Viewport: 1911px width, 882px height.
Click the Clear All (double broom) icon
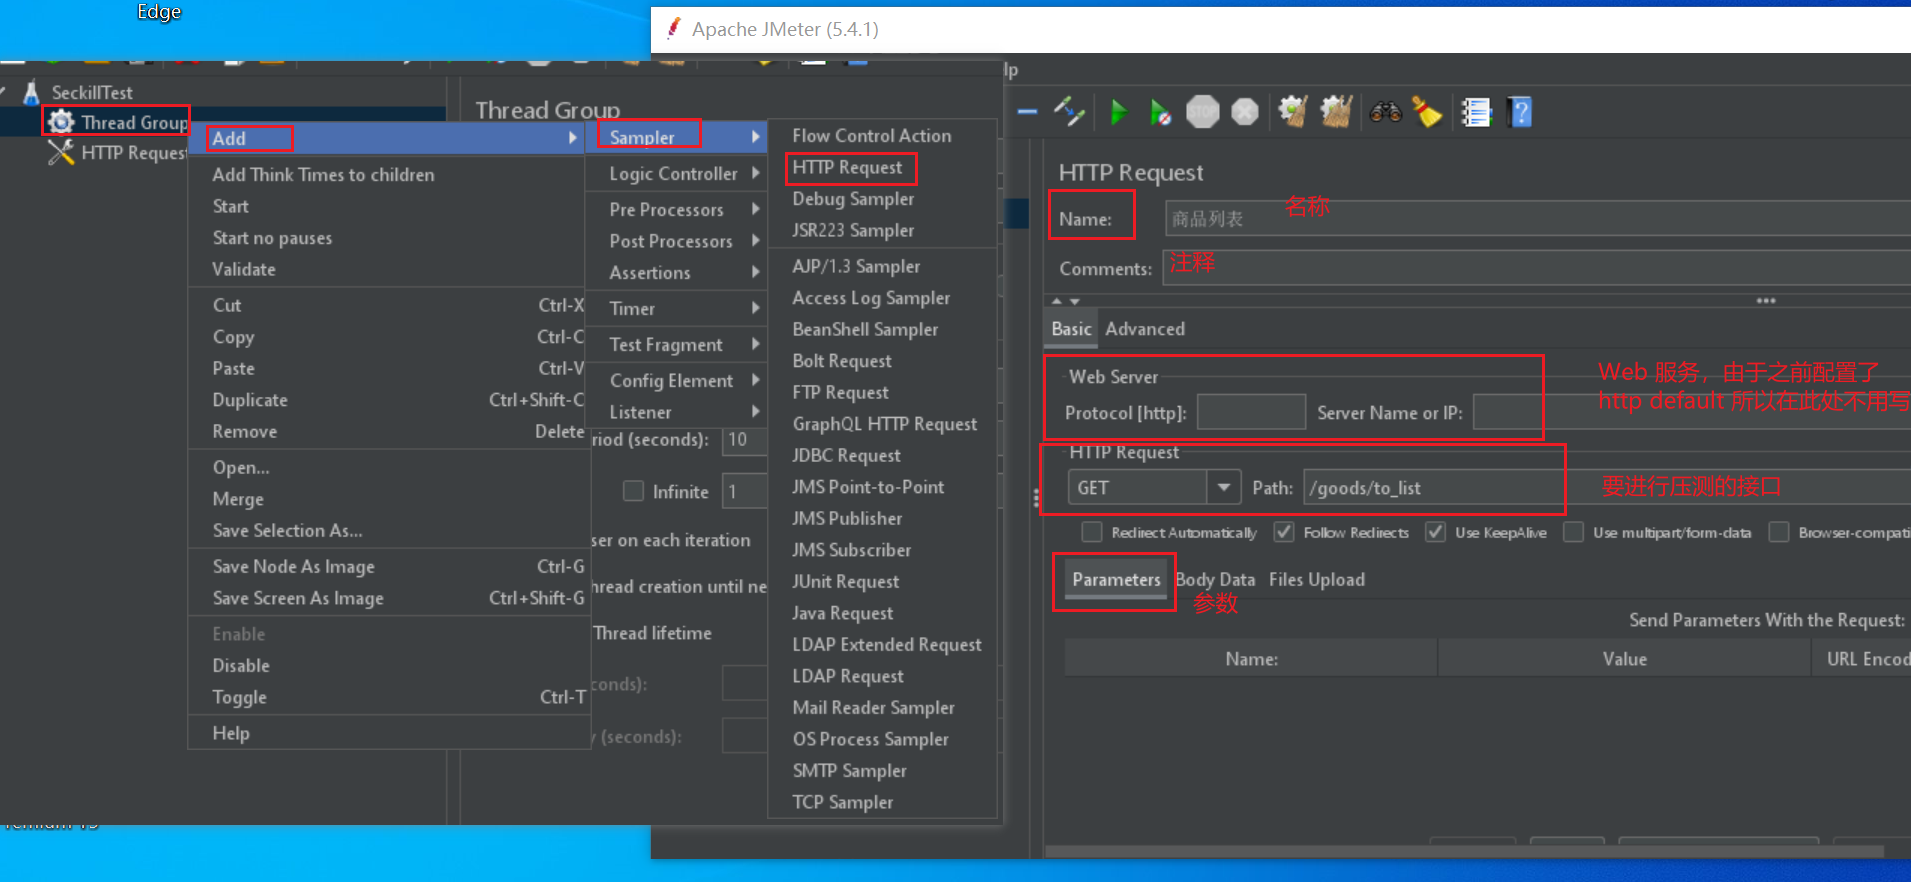[x=1336, y=112]
